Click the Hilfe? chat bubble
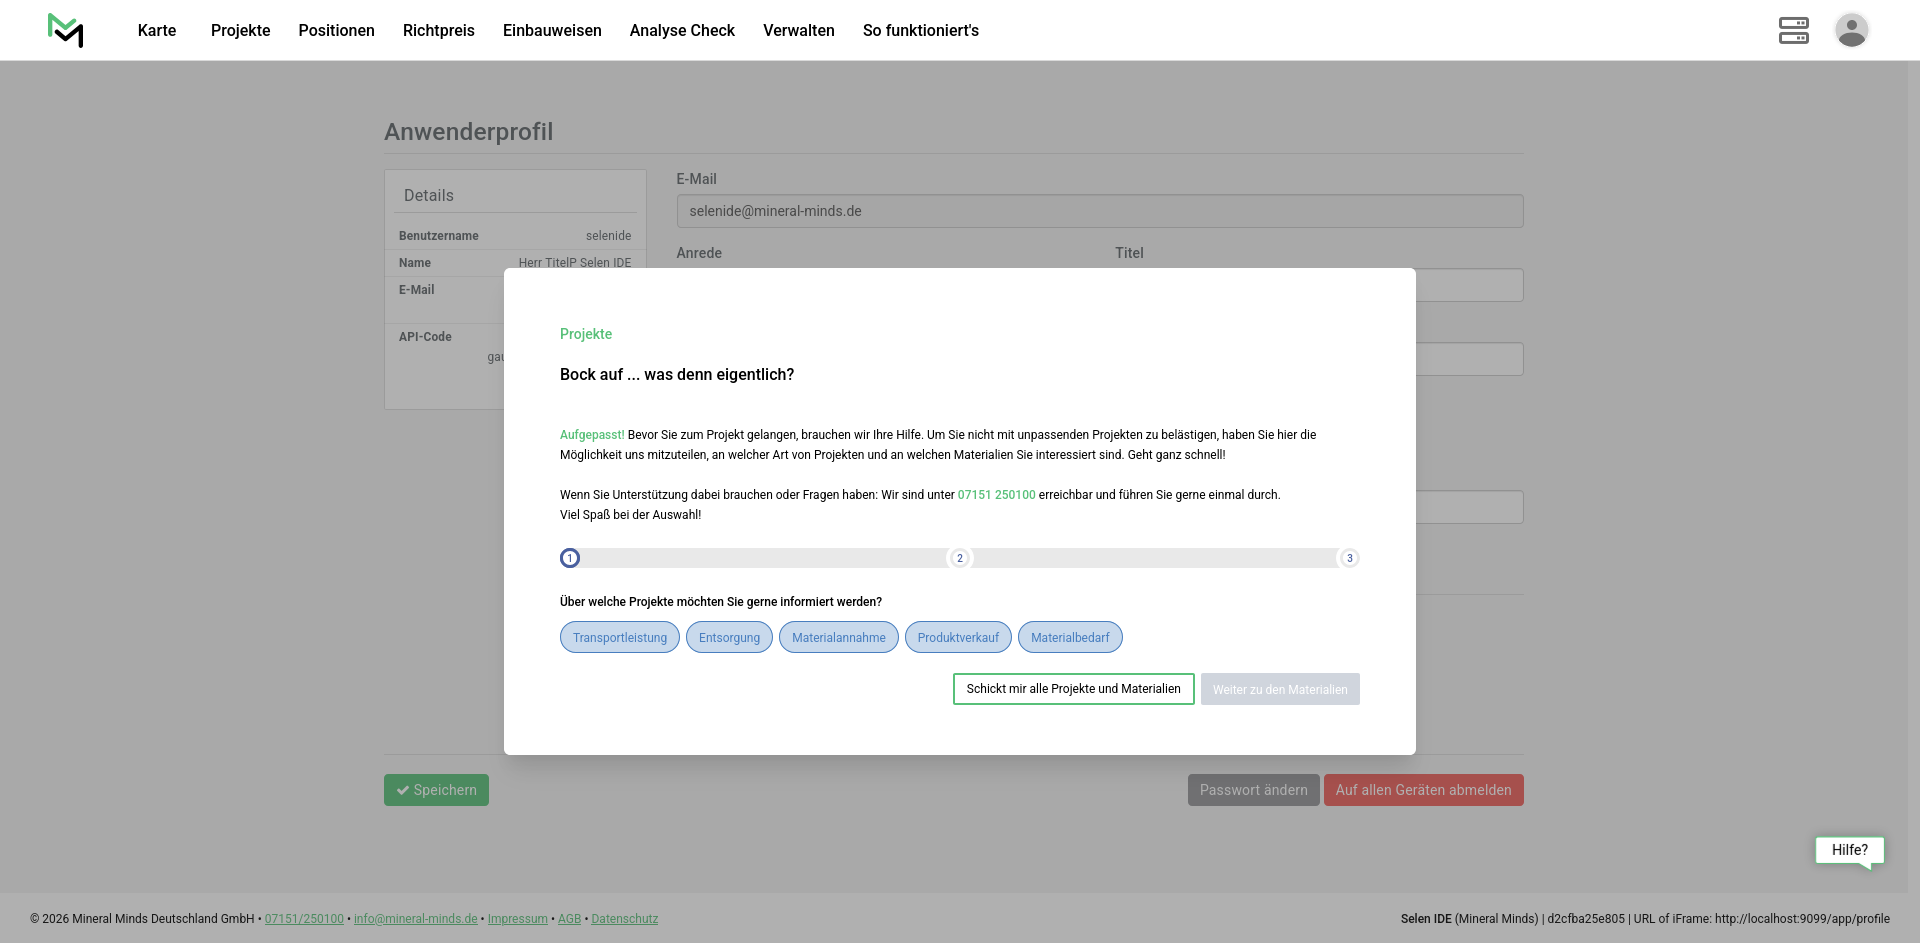The height and width of the screenshot is (943, 1920). [1849, 850]
